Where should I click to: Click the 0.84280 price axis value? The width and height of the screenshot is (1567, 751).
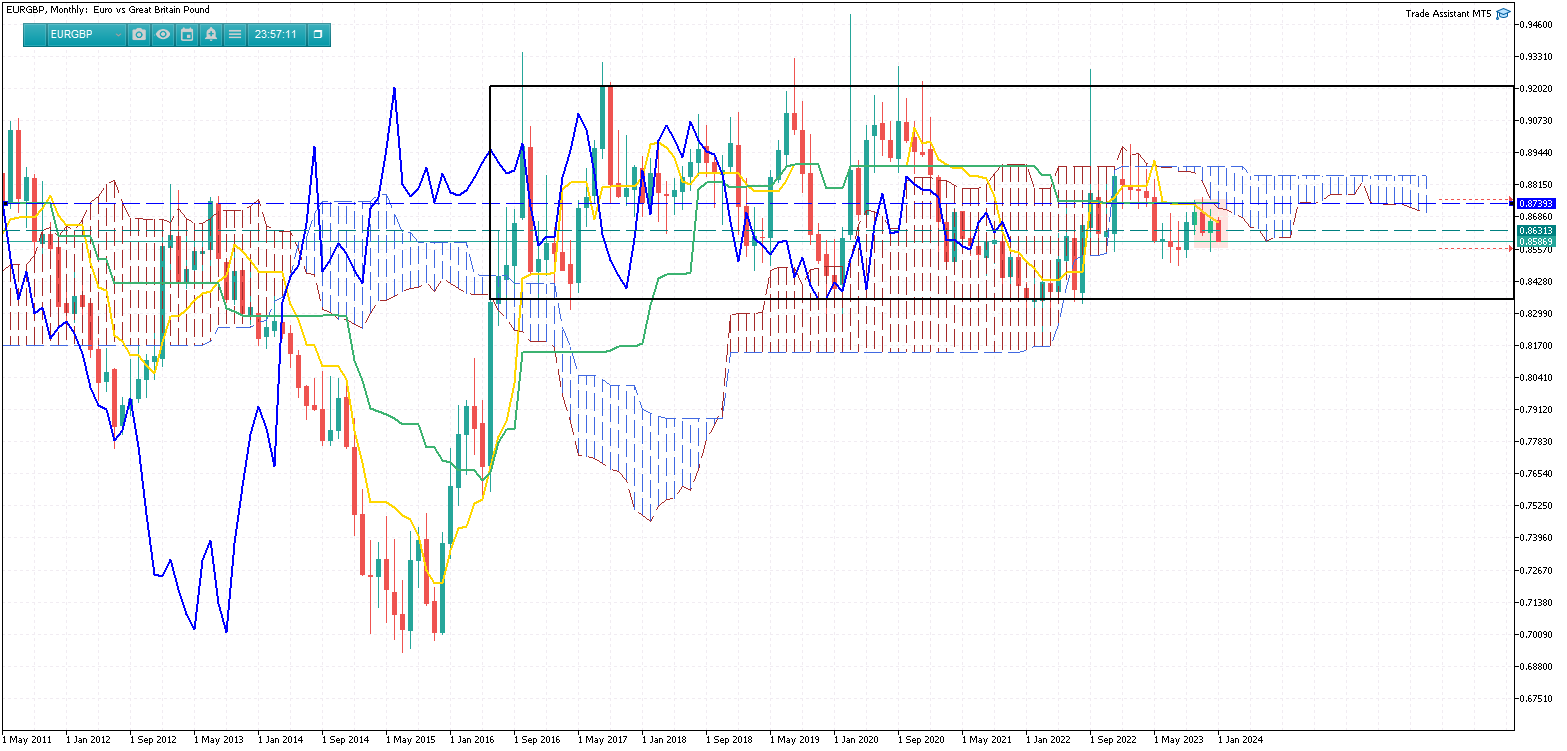click(1537, 282)
